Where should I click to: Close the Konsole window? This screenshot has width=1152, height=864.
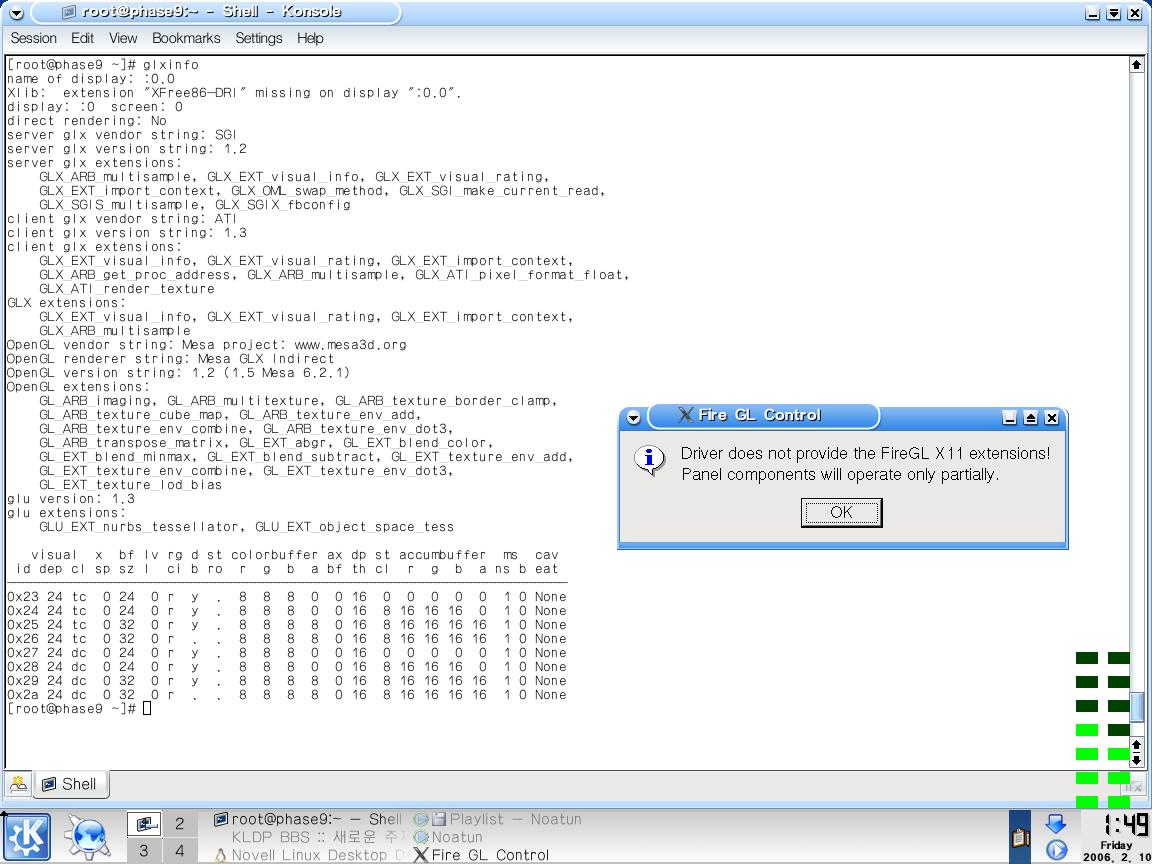pos(1135,13)
